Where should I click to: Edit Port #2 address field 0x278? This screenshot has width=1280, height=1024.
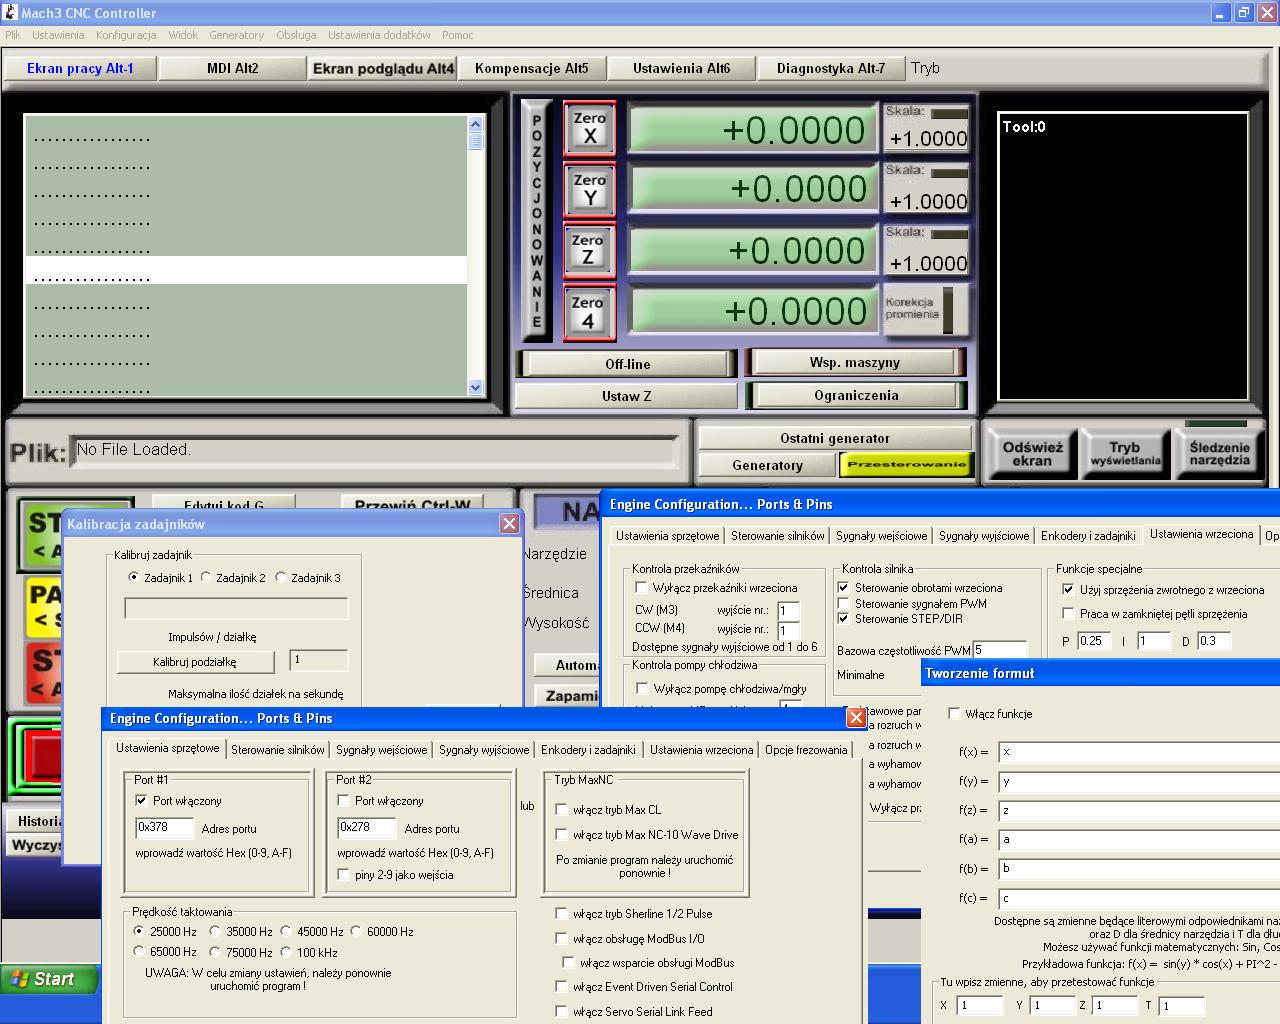[x=367, y=828]
